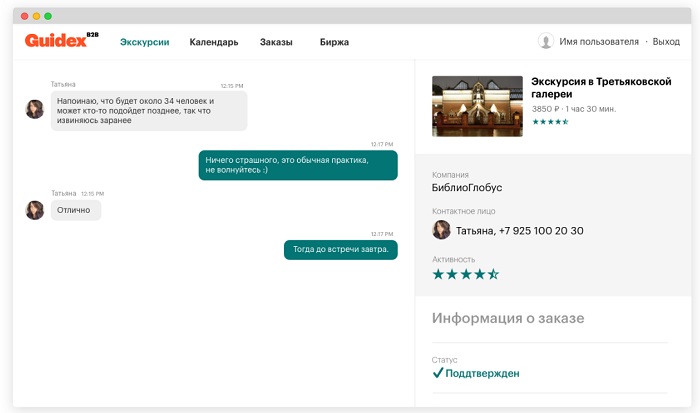
Task: Click the excursion rating stars under price
Action: coord(550,122)
